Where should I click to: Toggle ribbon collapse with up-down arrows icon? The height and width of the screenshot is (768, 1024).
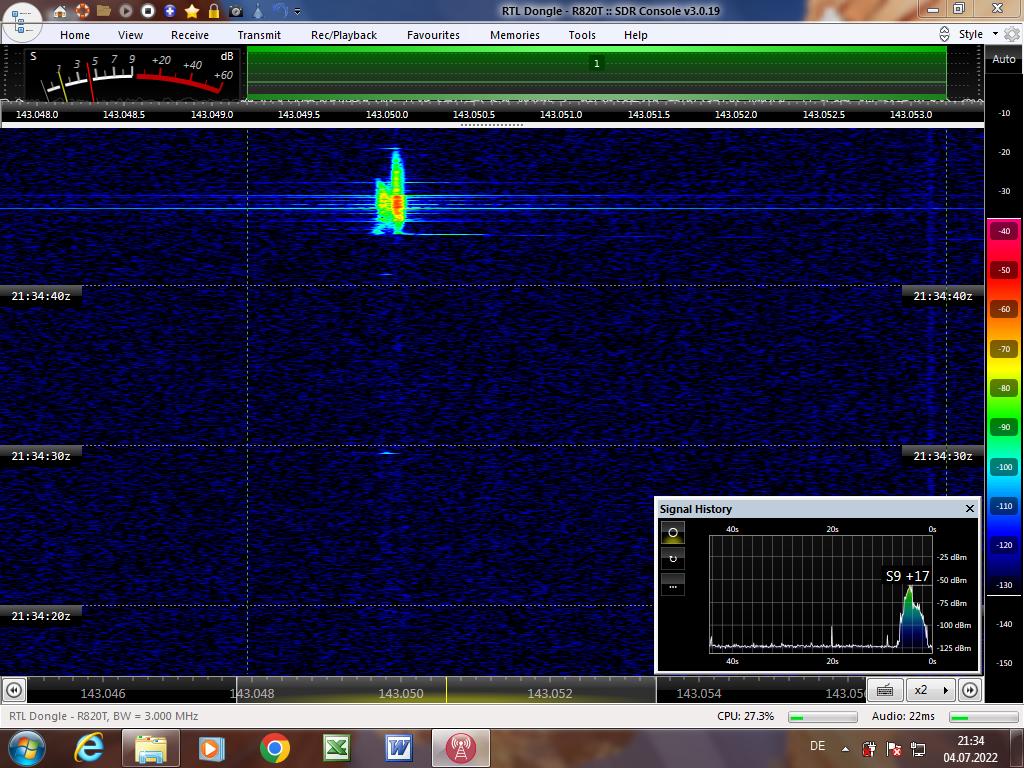944,34
